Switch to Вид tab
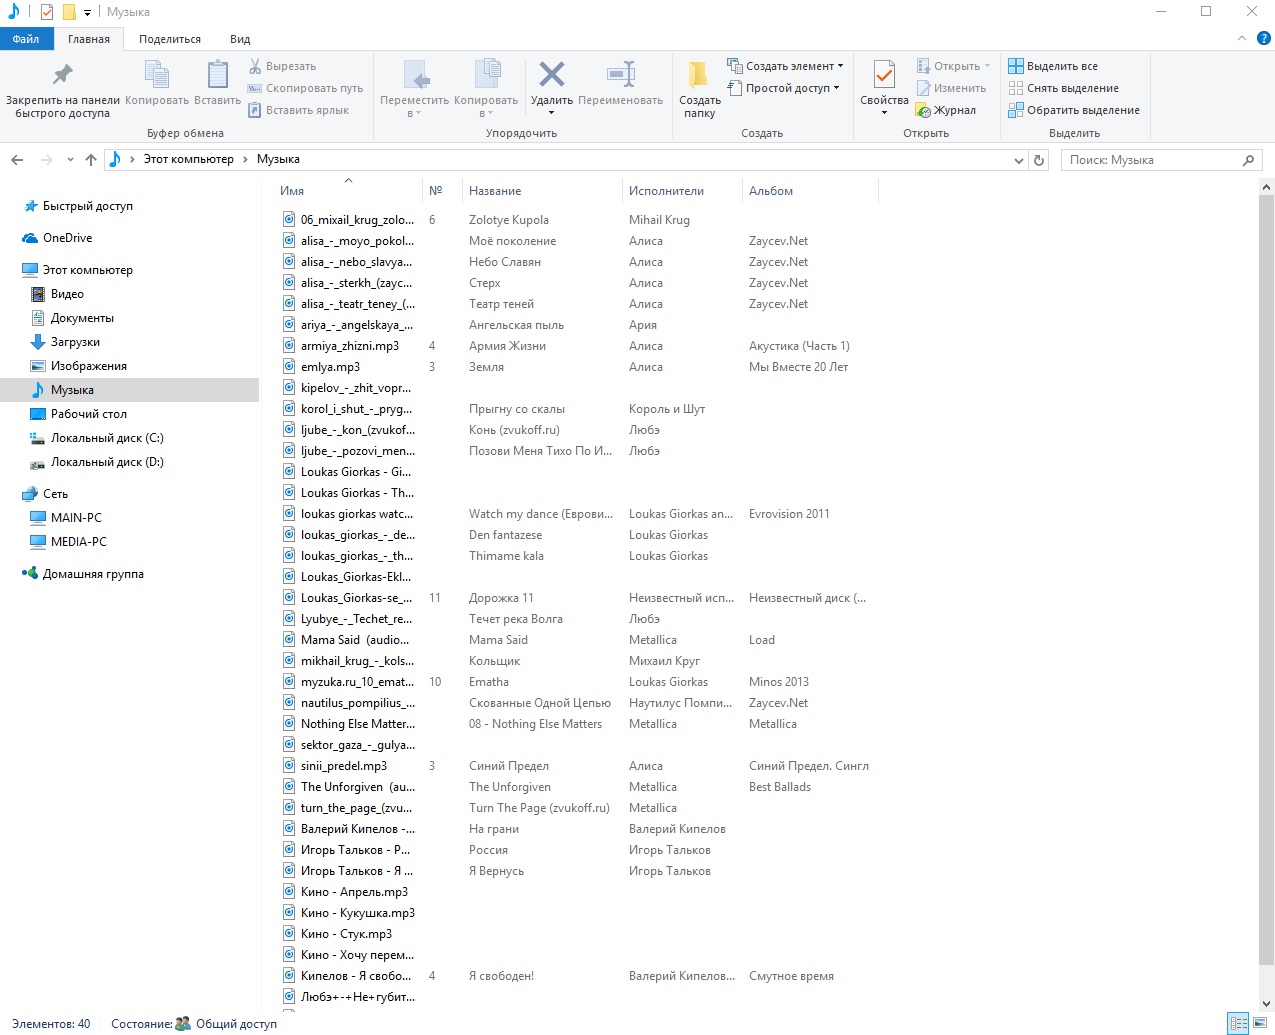This screenshot has height=1035, width=1275. (x=240, y=39)
